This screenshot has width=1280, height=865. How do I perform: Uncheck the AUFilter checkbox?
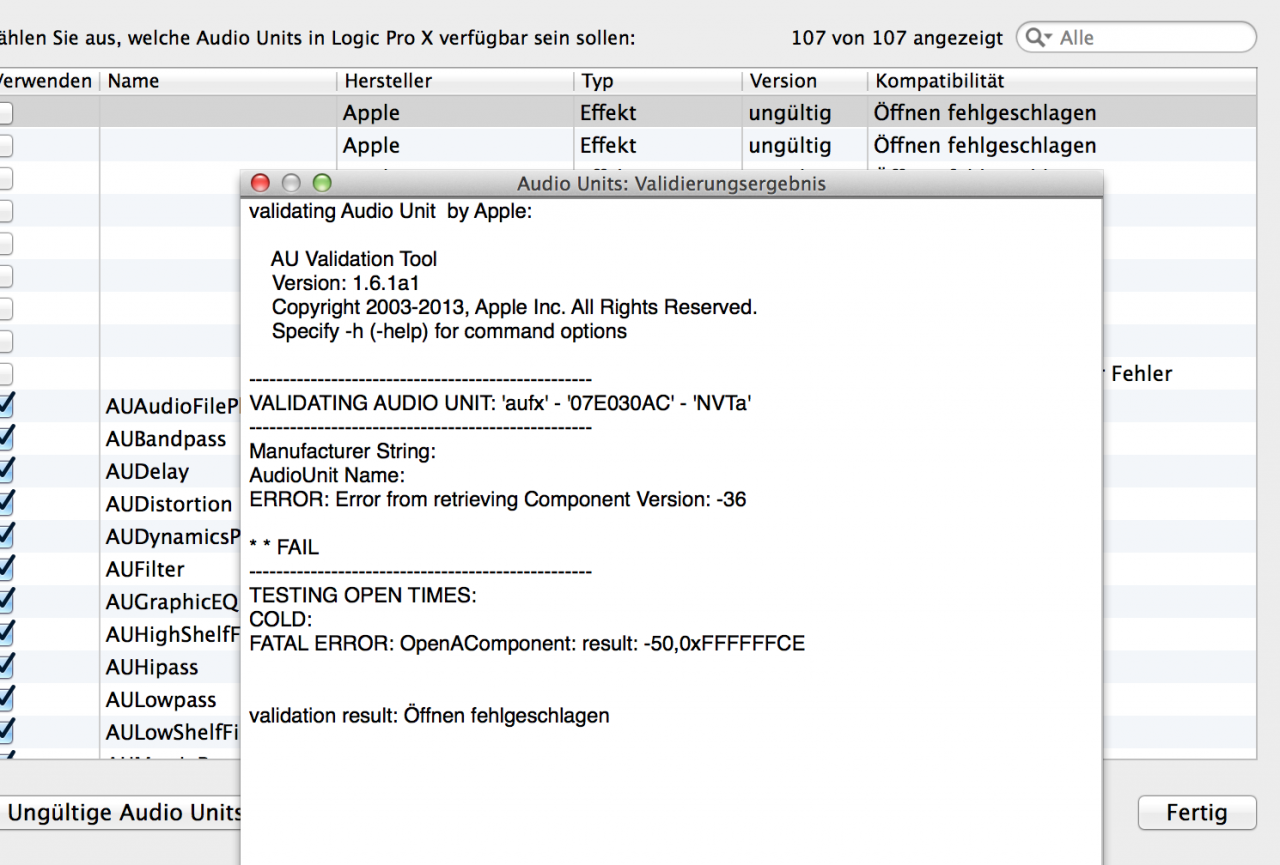coord(5,568)
